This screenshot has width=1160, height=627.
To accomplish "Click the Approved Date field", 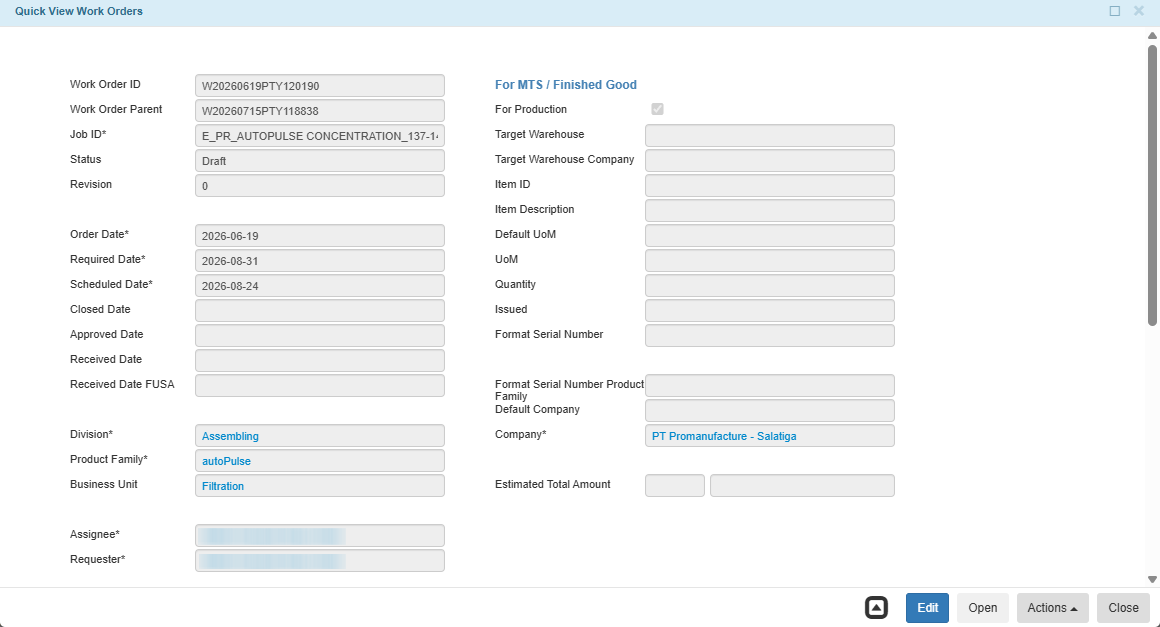I will pyautogui.click(x=320, y=336).
